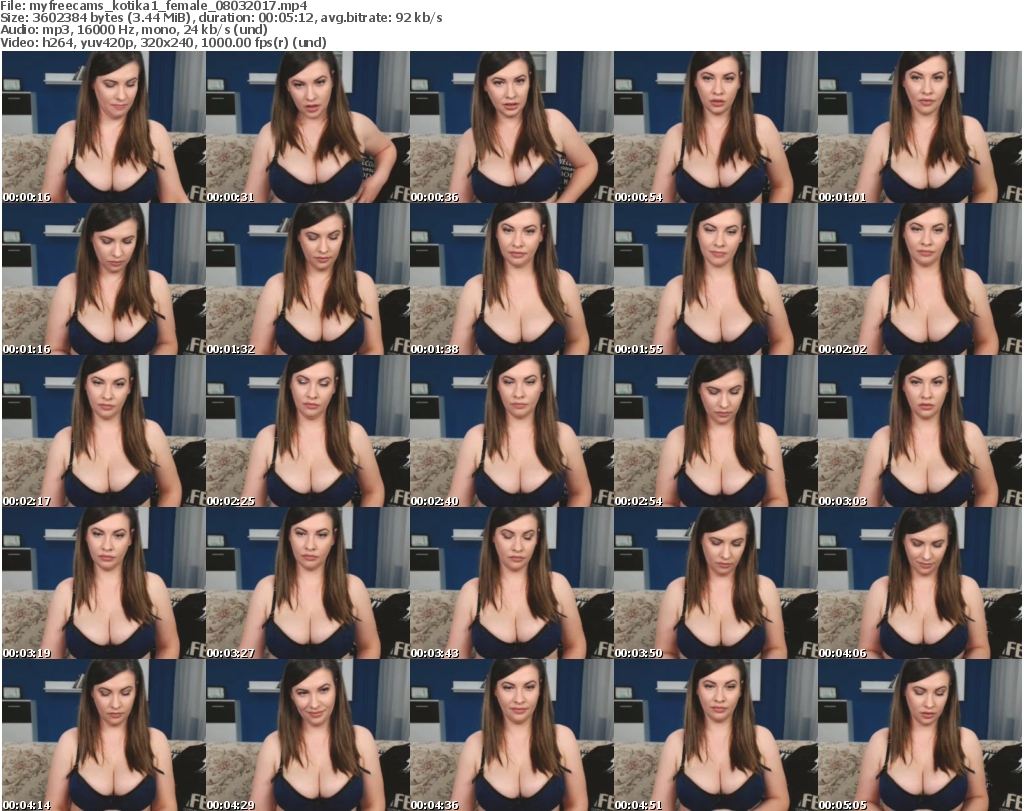
Task: Click the thumbnail at 00:03:19
Action: click(104, 583)
